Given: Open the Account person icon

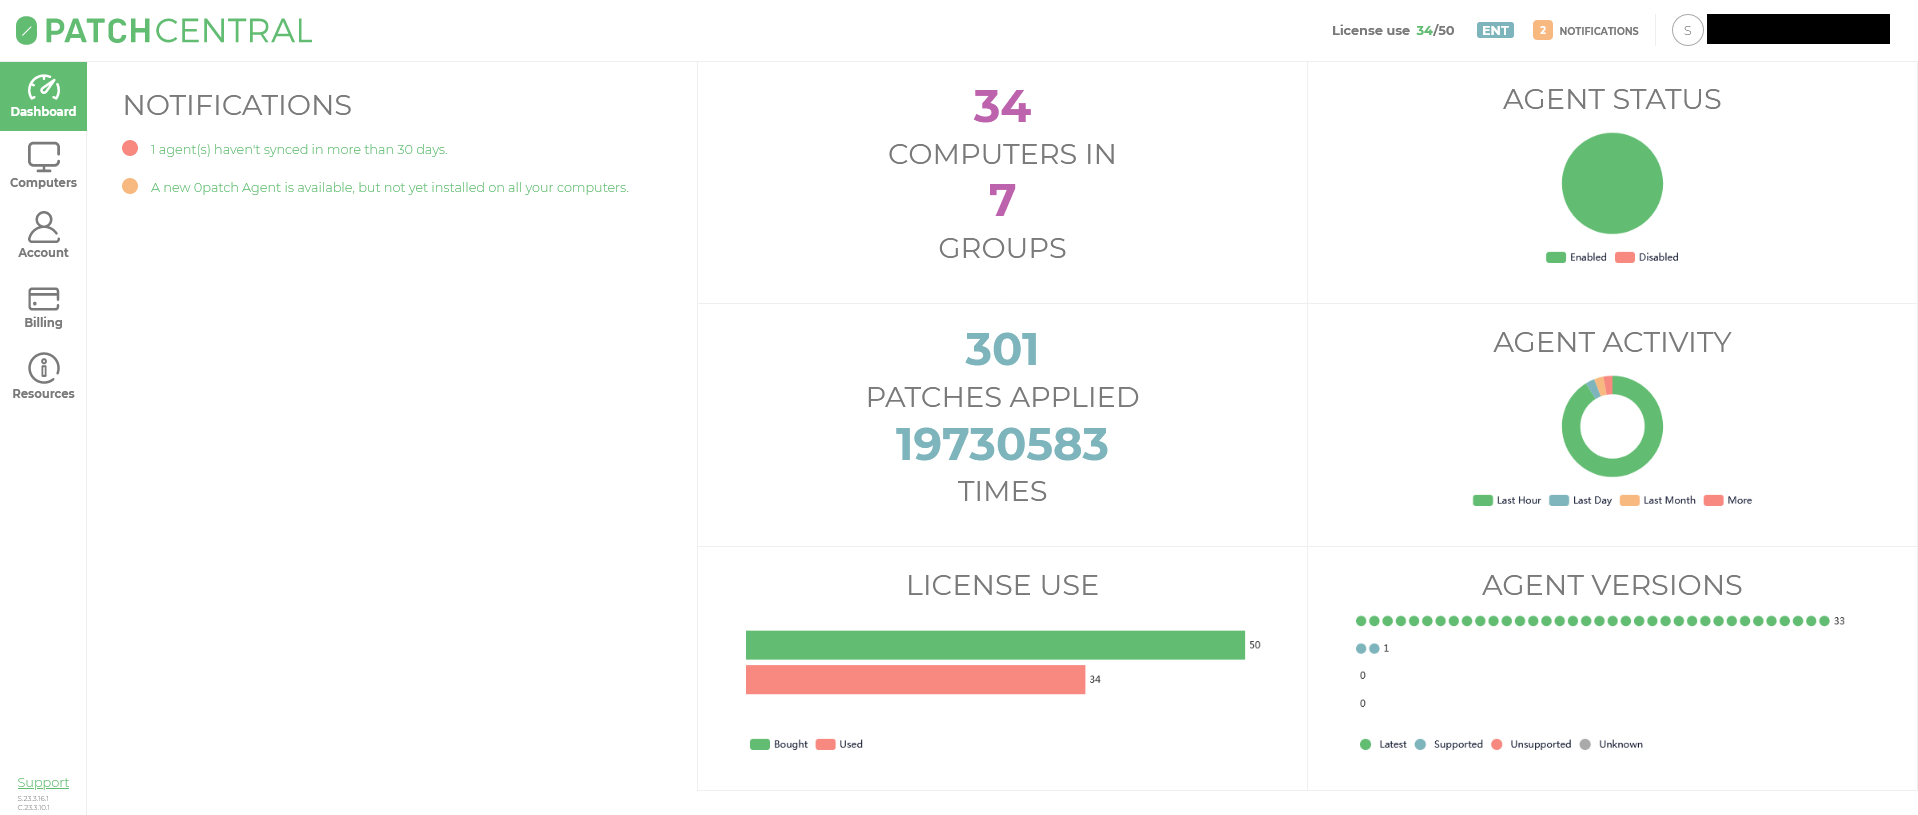Looking at the screenshot, I should point(43,227).
